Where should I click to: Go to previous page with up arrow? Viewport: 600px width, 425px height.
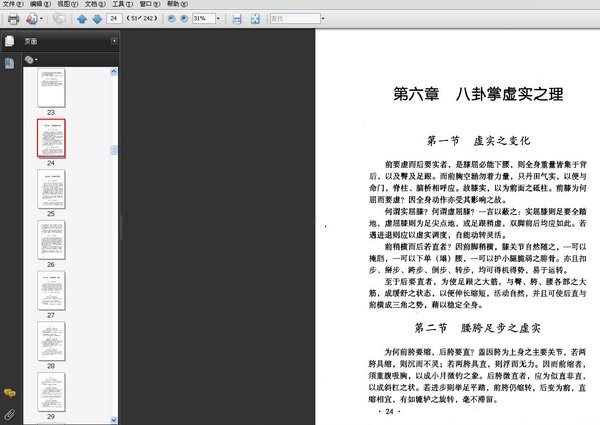(x=82, y=18)
